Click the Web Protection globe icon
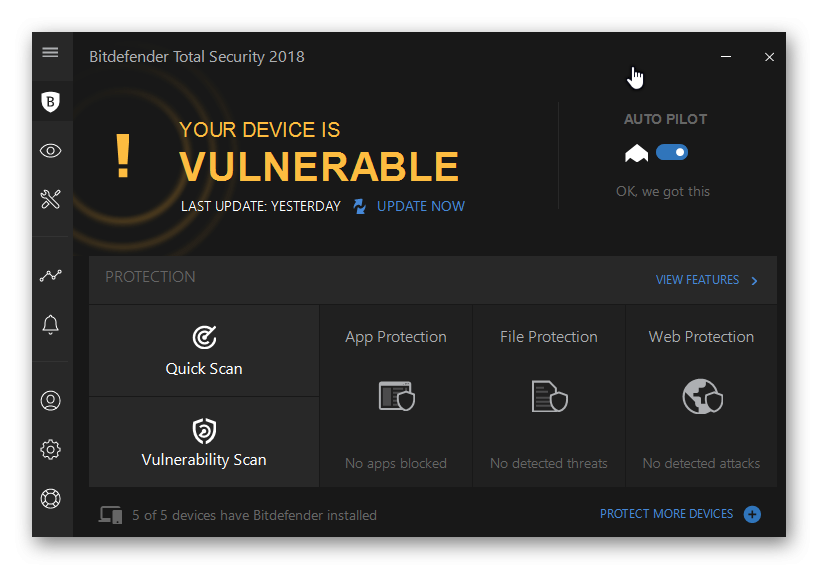 click(702, 396)
